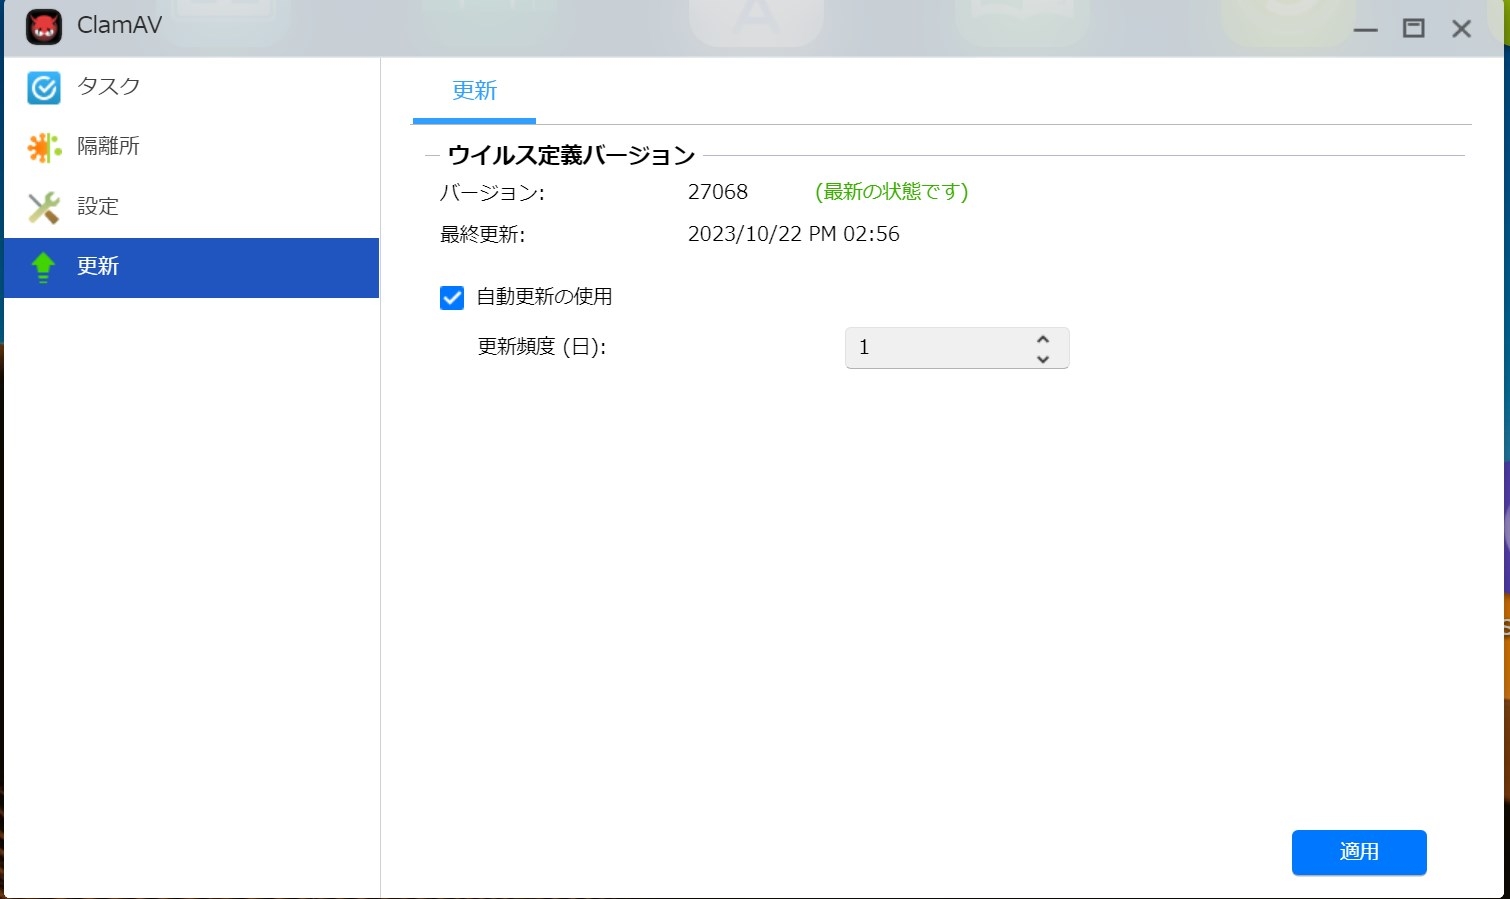1510x899 pixels.
Task: Decrease 更新頻度 with the down arrow
Action: point(1043,359)
